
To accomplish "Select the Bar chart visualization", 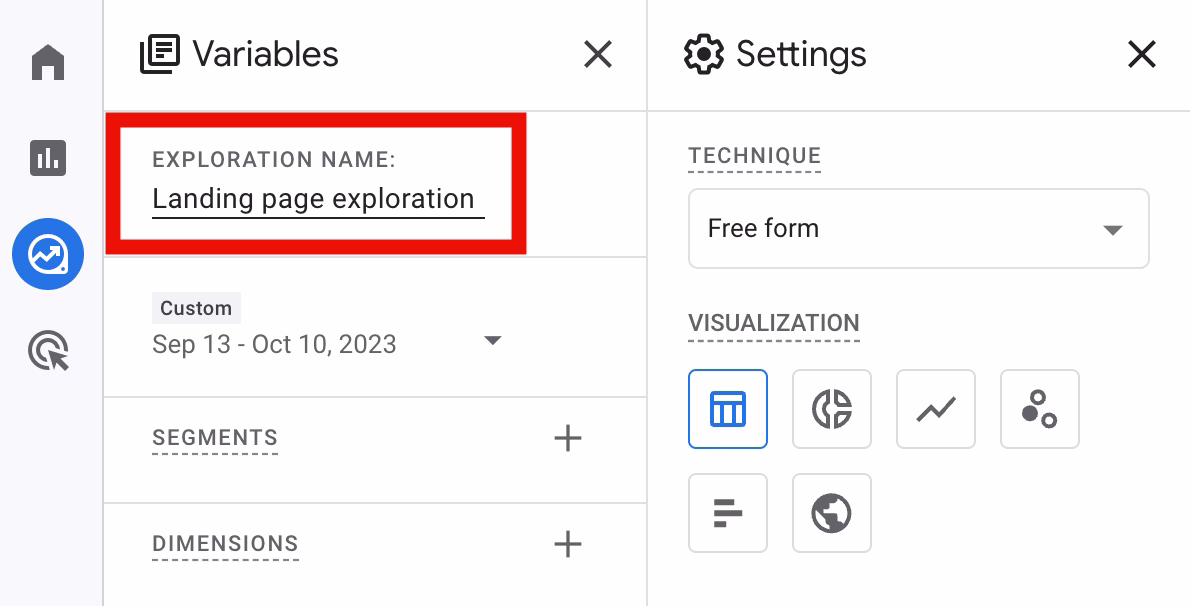I will pos(727,512).
